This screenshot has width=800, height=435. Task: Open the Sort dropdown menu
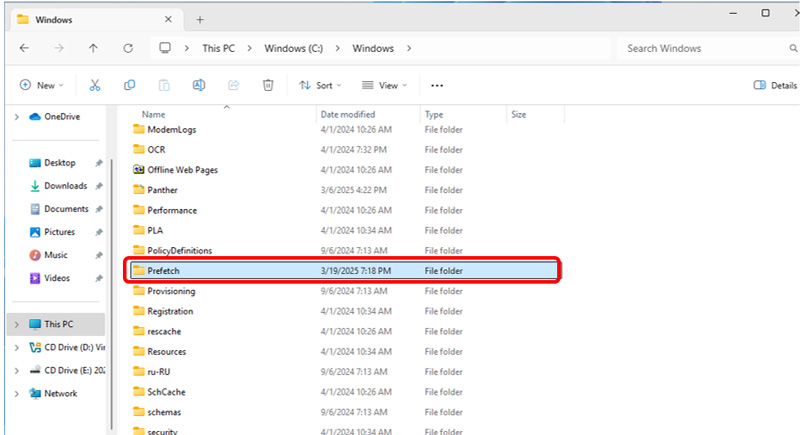coord(320,86)
